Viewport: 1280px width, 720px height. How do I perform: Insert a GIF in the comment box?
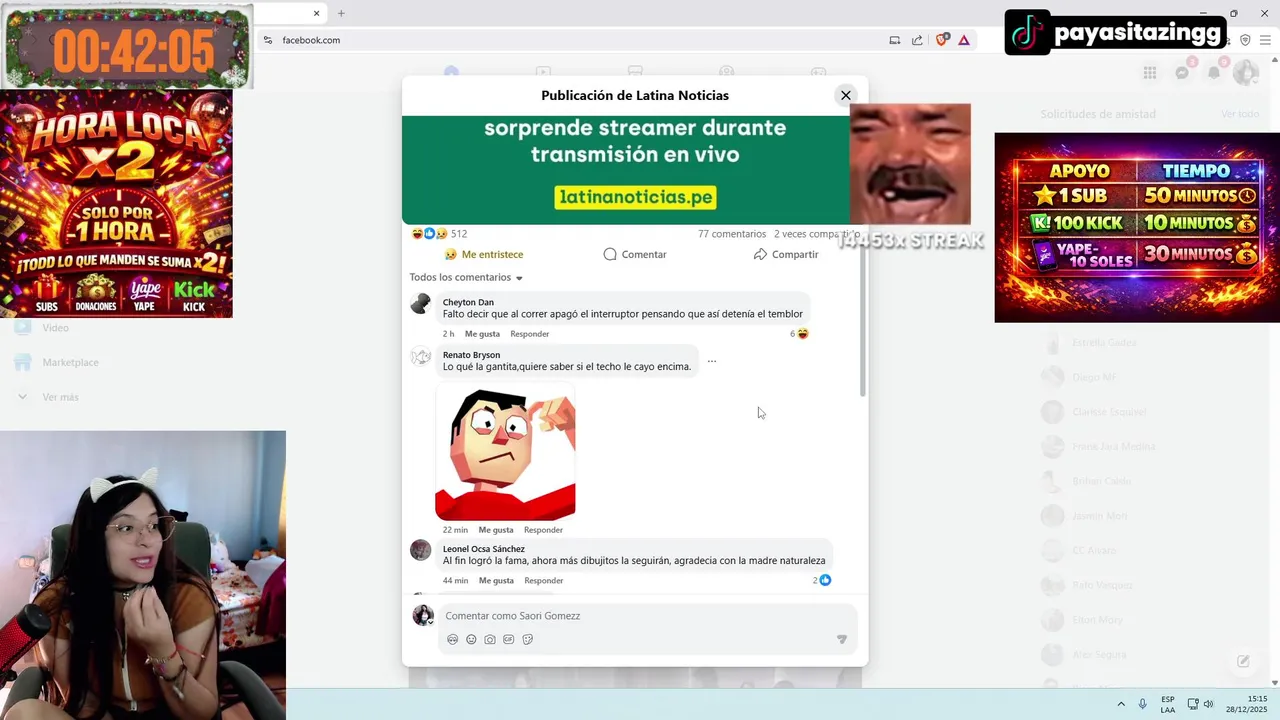click(509, 640)
